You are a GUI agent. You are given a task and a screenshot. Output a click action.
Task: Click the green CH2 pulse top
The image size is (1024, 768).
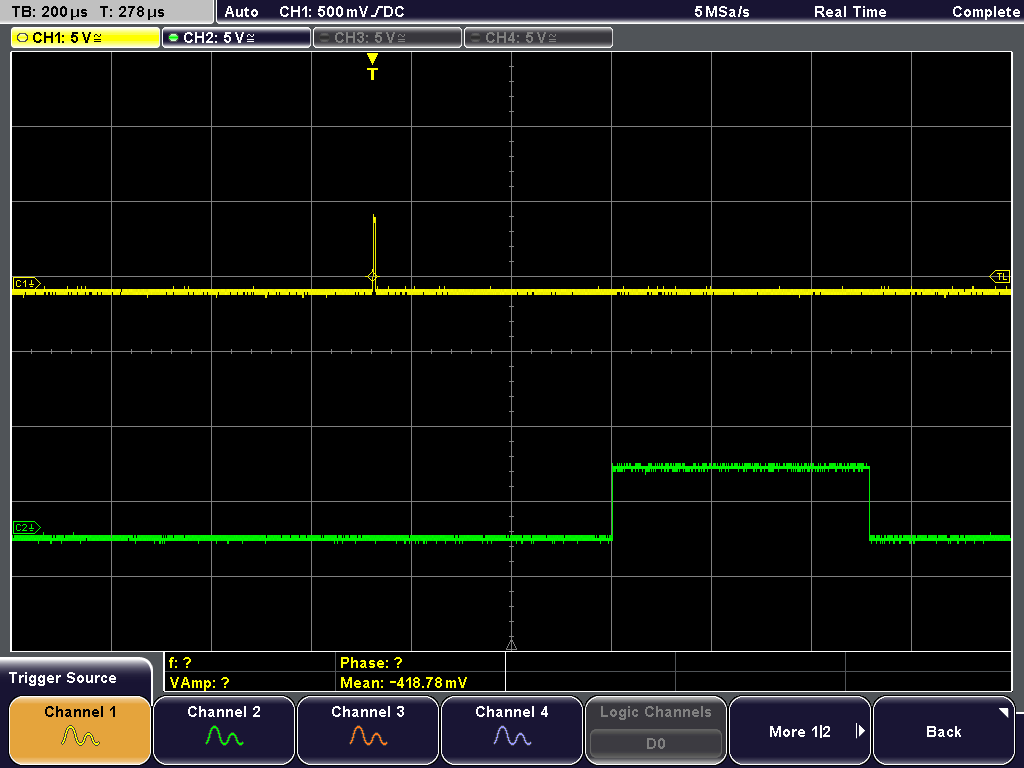click(x=741, y=467)
